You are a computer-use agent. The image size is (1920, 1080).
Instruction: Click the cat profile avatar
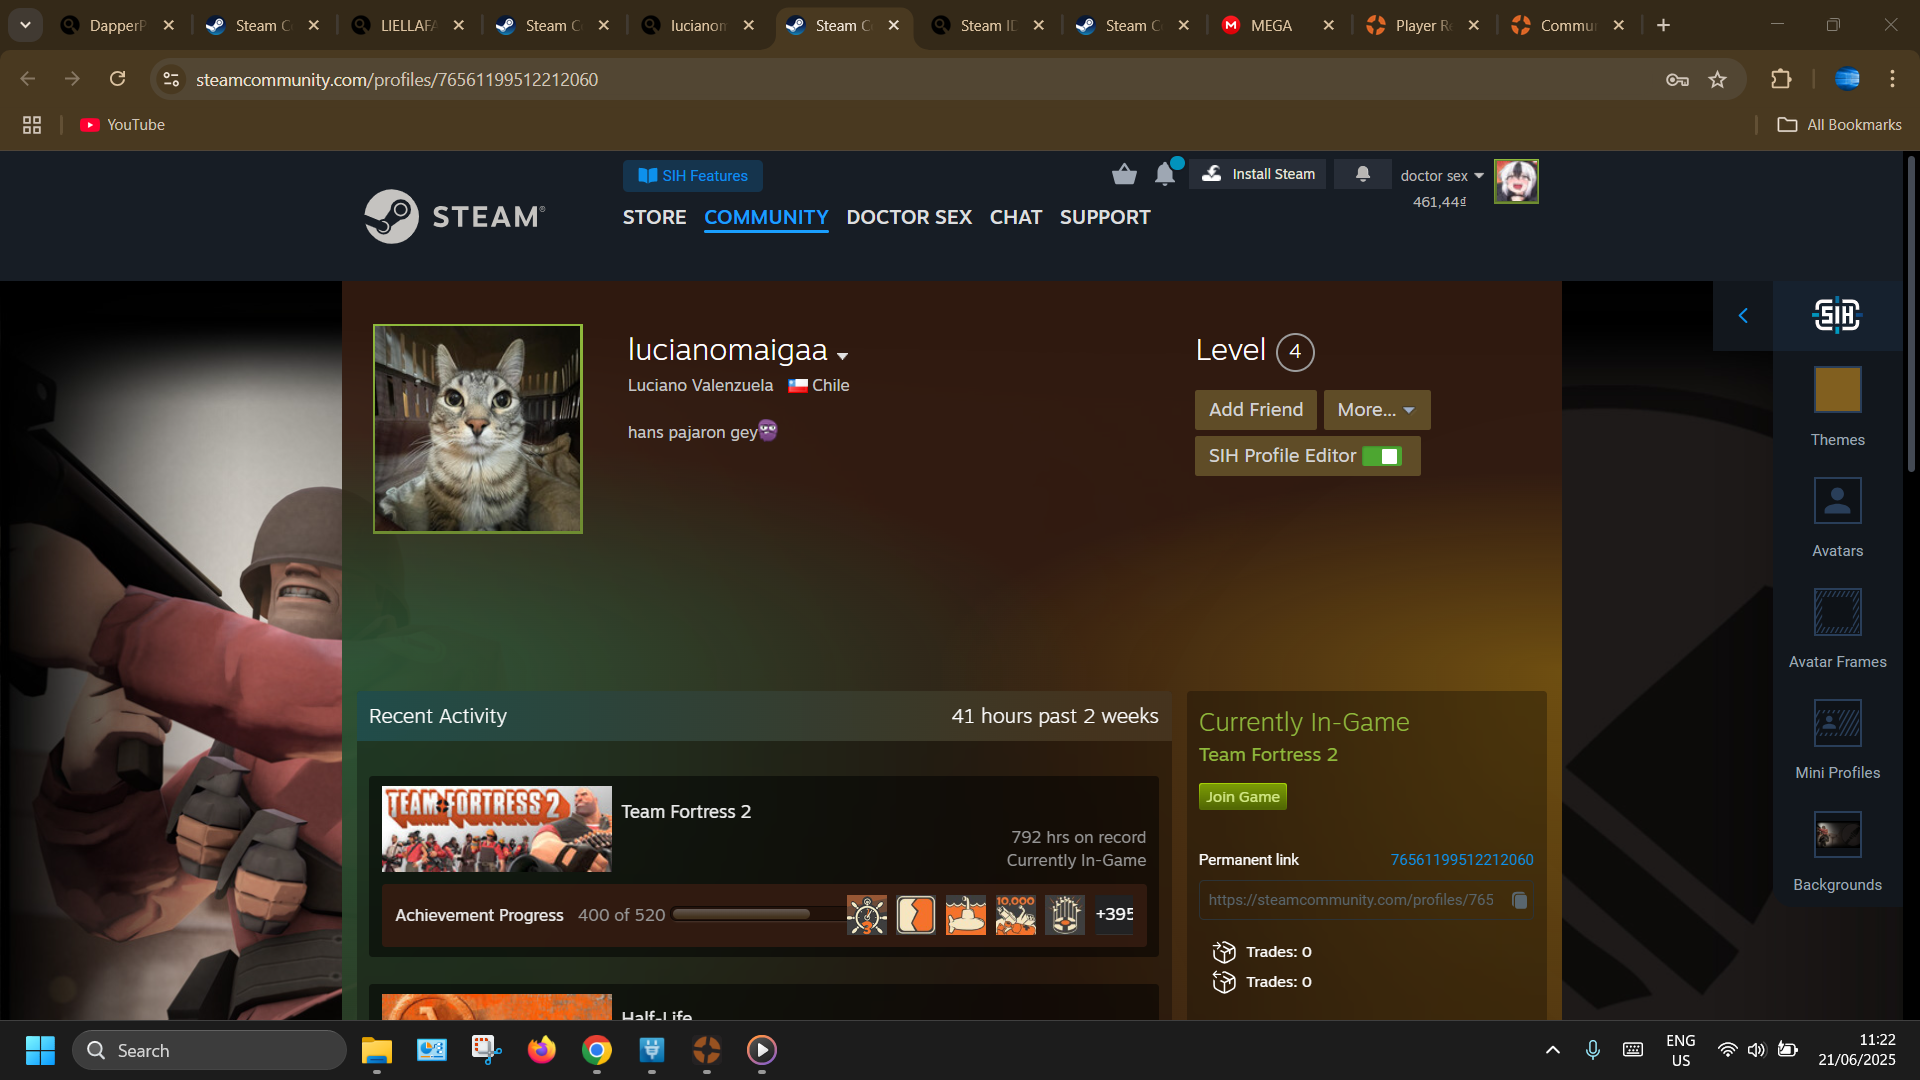tap(478, 429)
